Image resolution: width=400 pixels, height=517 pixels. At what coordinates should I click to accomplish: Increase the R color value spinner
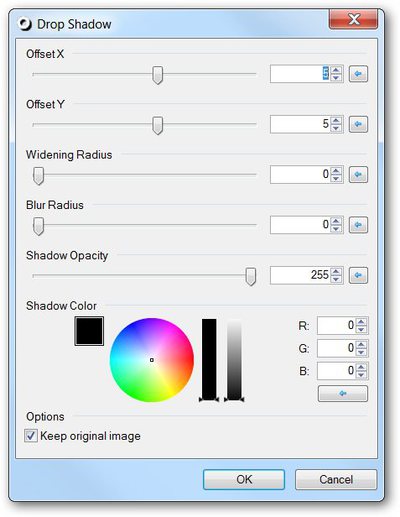tap(361, 322)
